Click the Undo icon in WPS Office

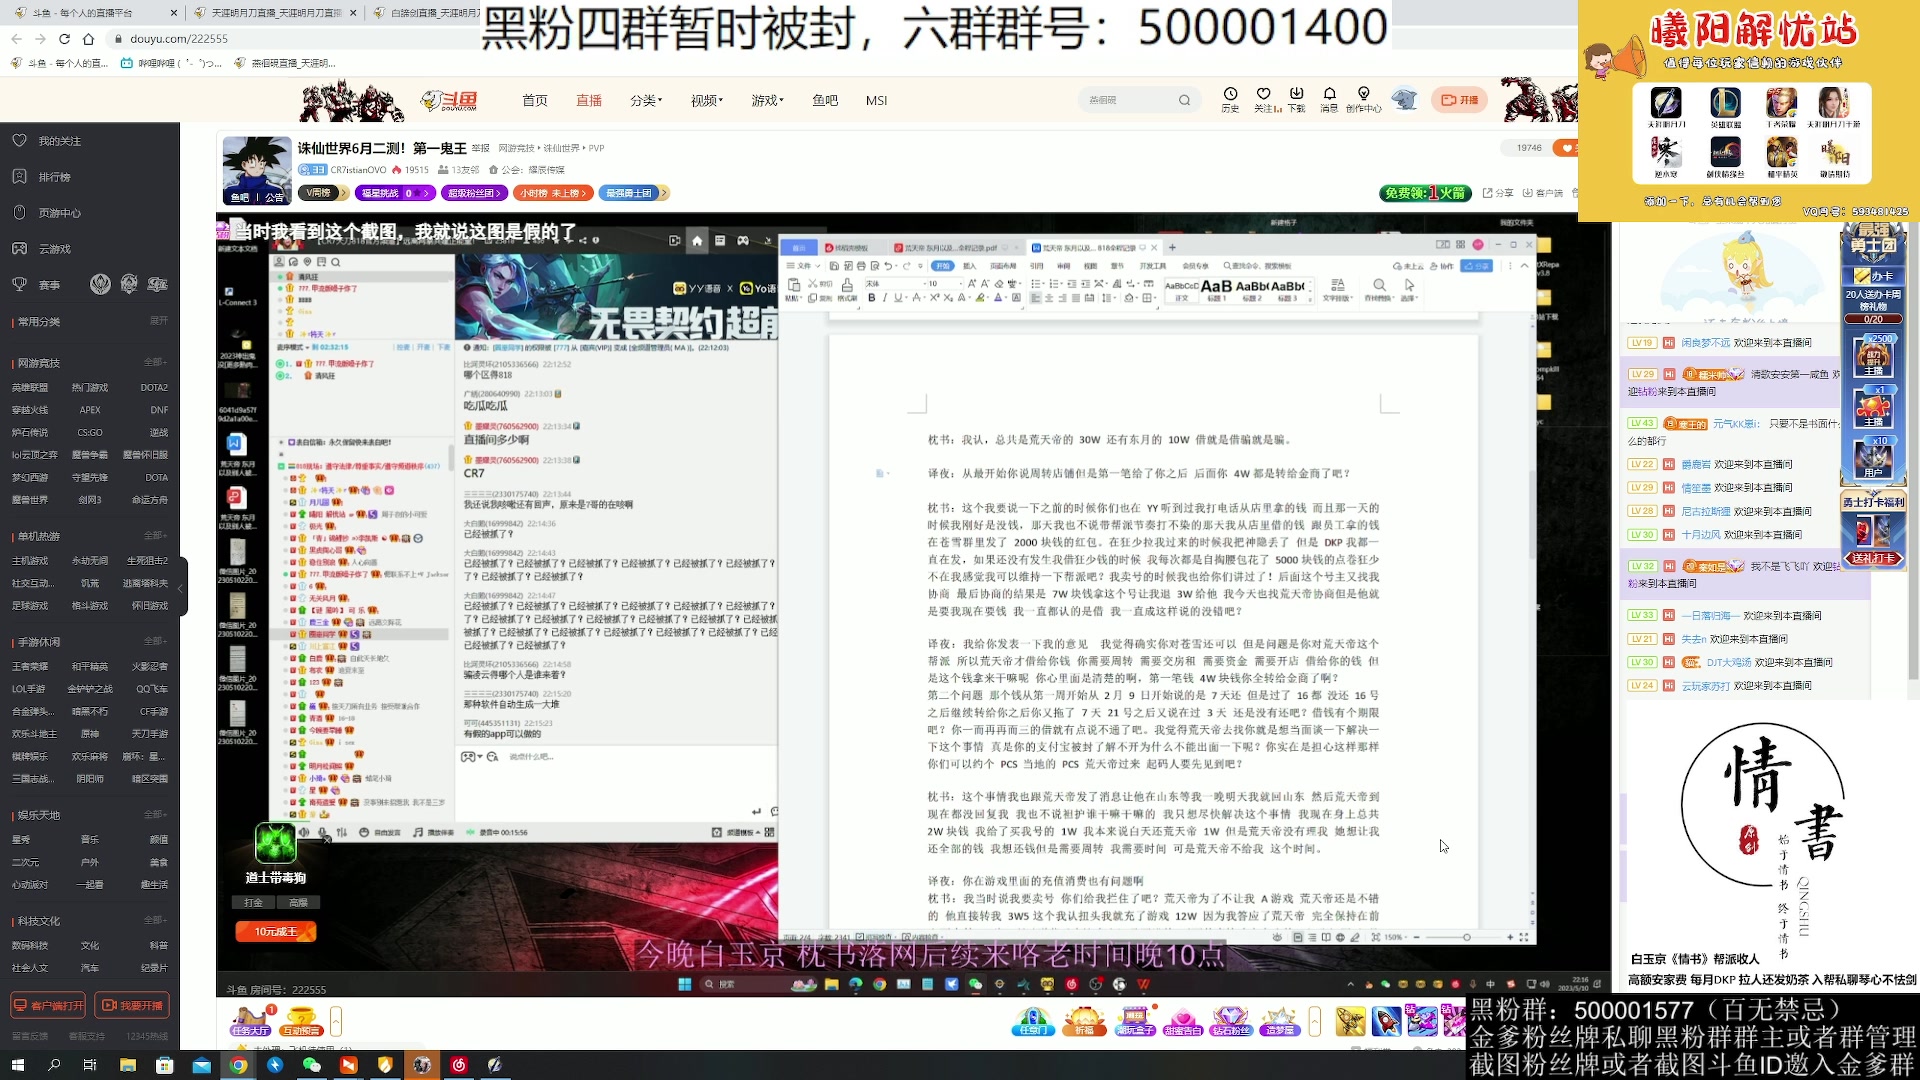pos(887,266)
